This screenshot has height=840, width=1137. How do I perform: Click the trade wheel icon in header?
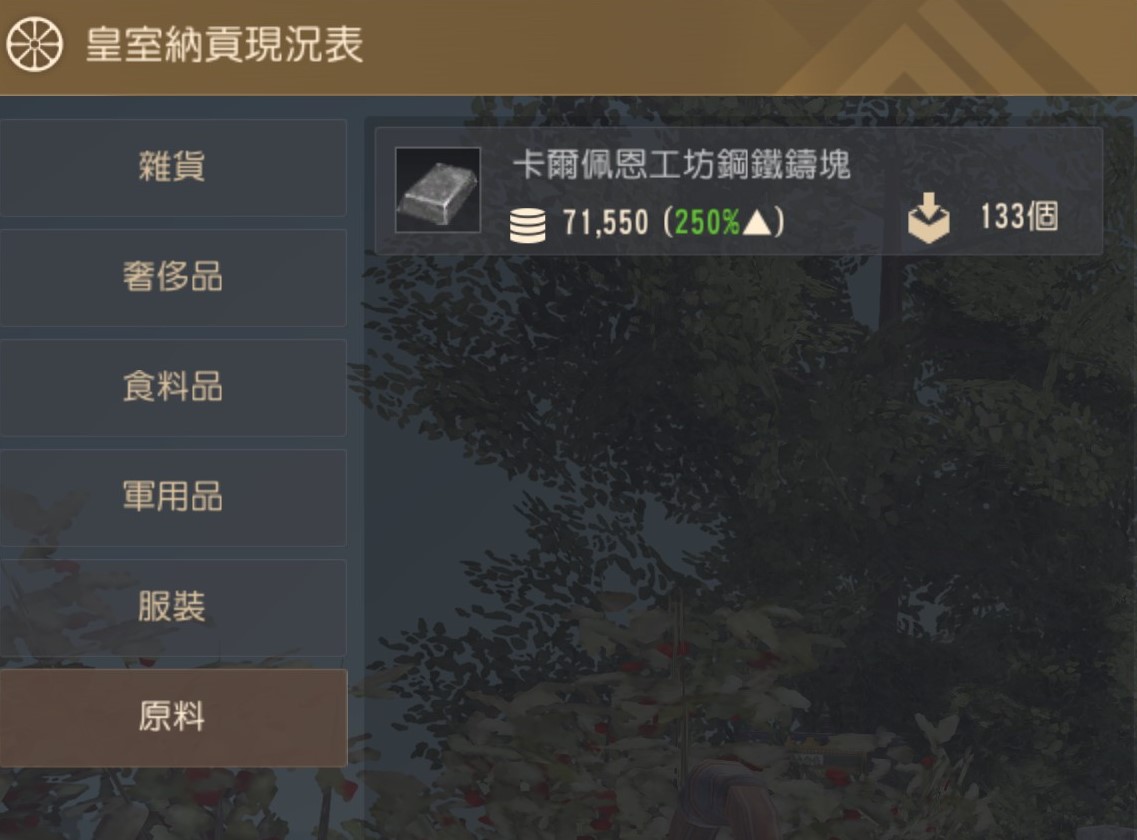[35, 44]
